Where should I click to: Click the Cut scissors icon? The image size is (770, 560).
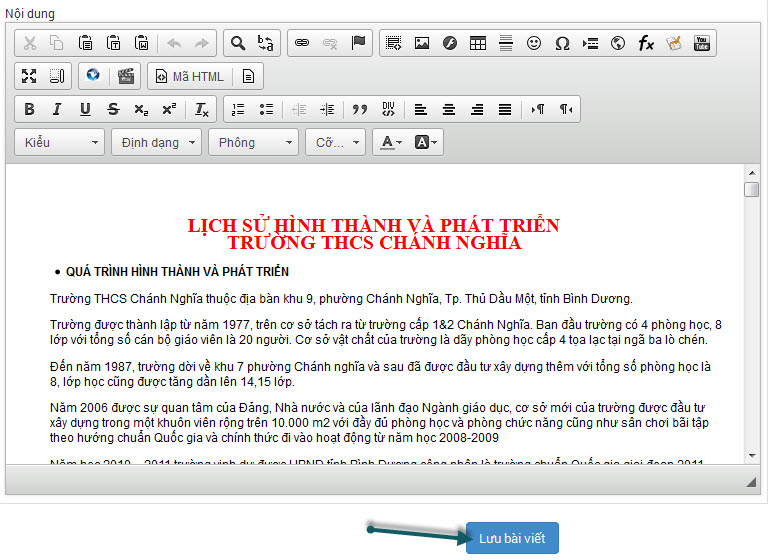tap(30, 43)
